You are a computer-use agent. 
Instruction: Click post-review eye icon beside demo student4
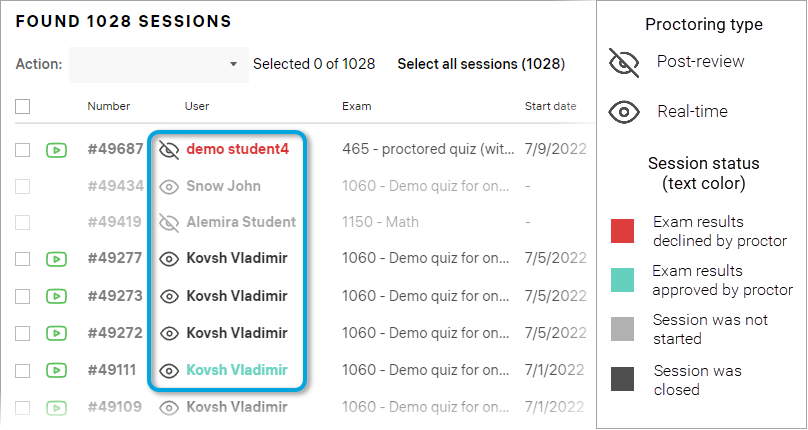[x=170, y=149]
